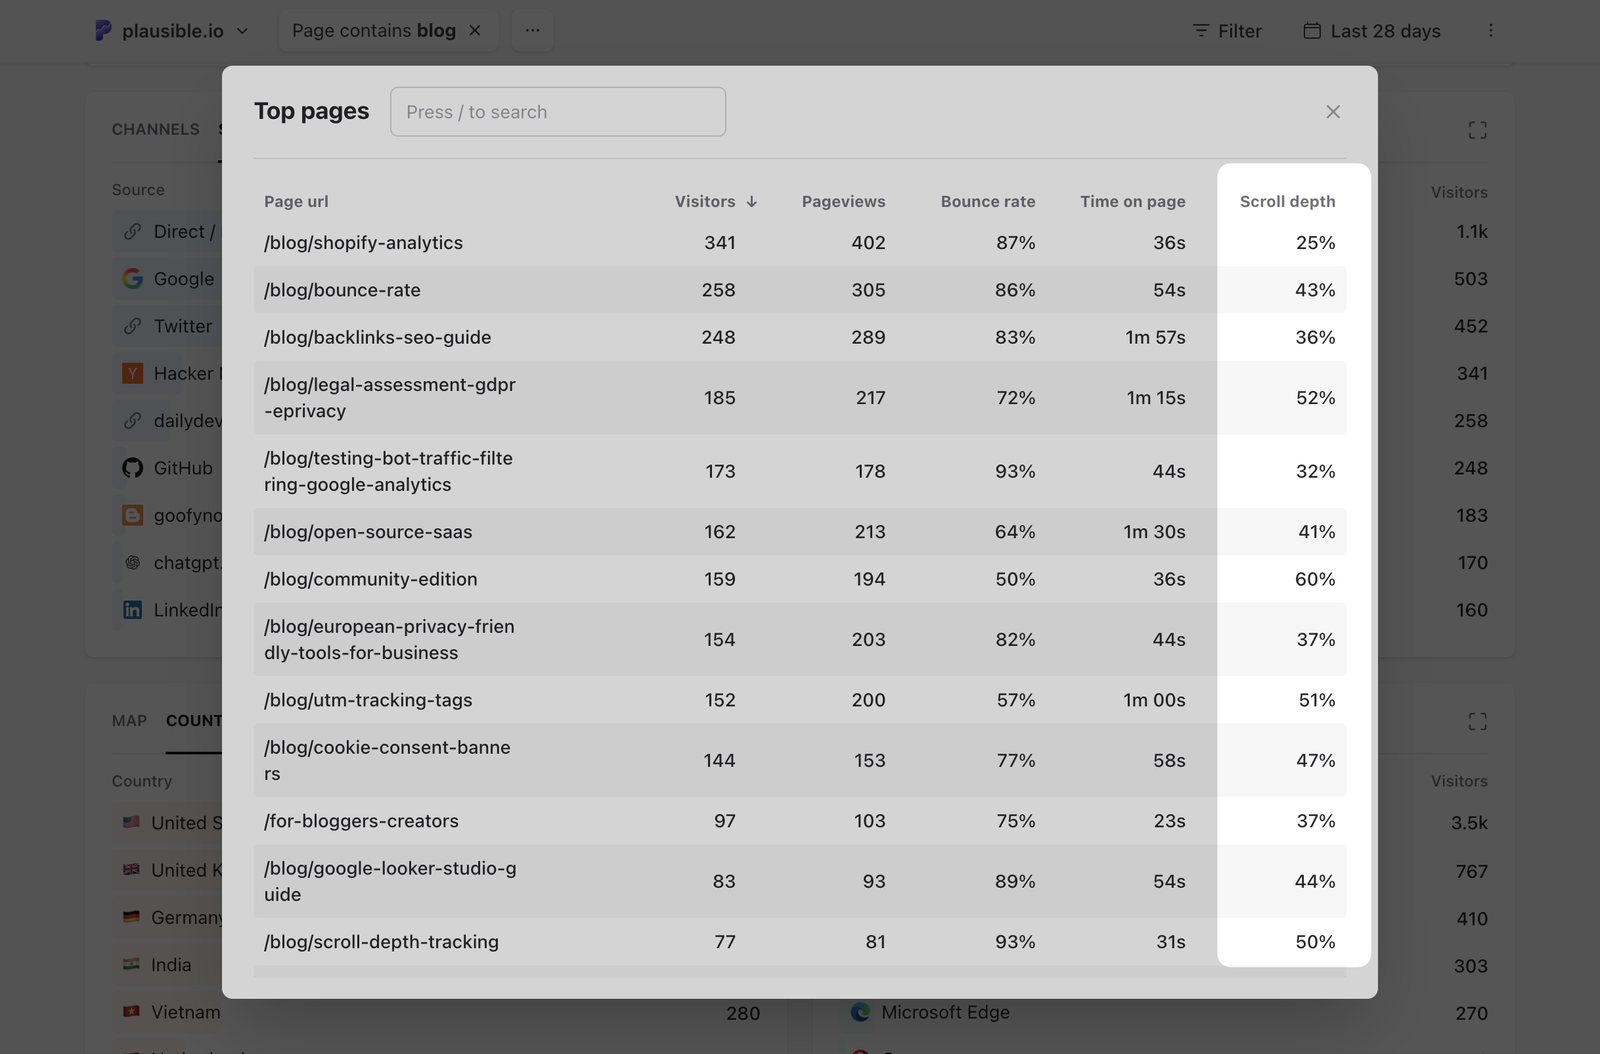Open /blog/testing-bot-traffic-filtering link

click(x=388, y=471)
